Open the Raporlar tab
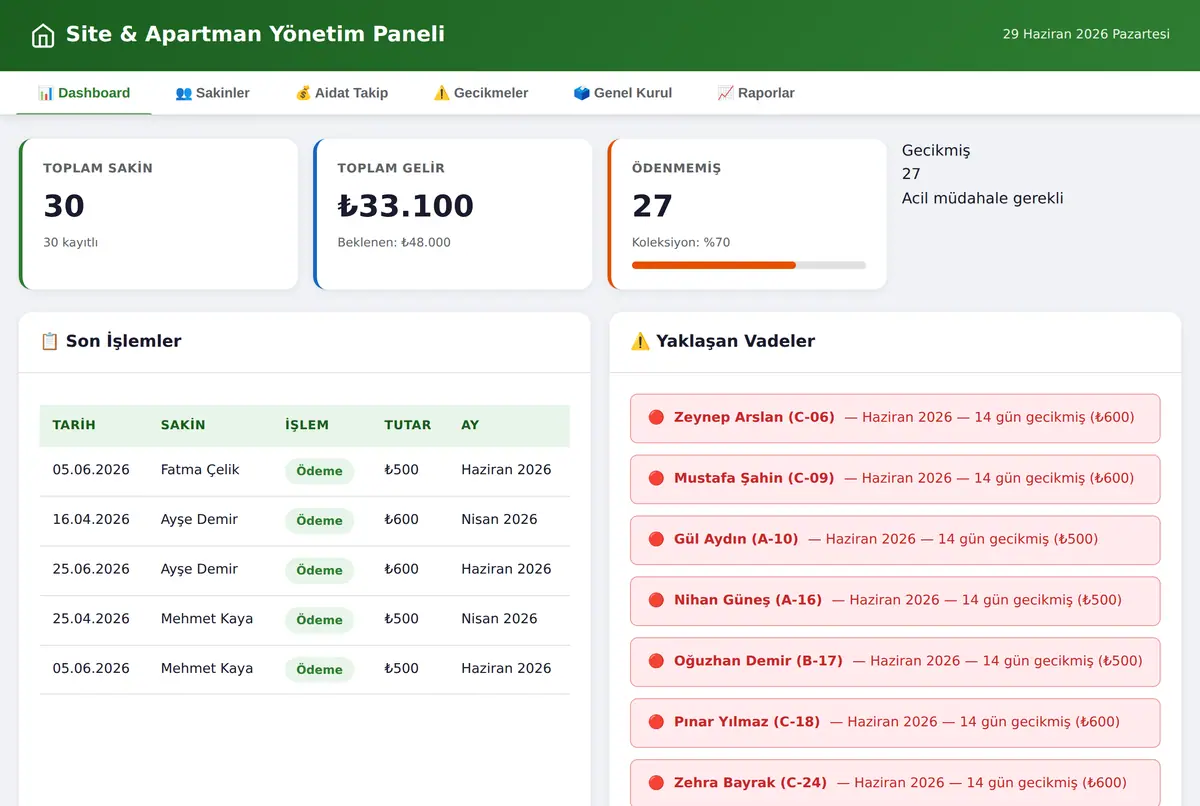 (756, 93)
